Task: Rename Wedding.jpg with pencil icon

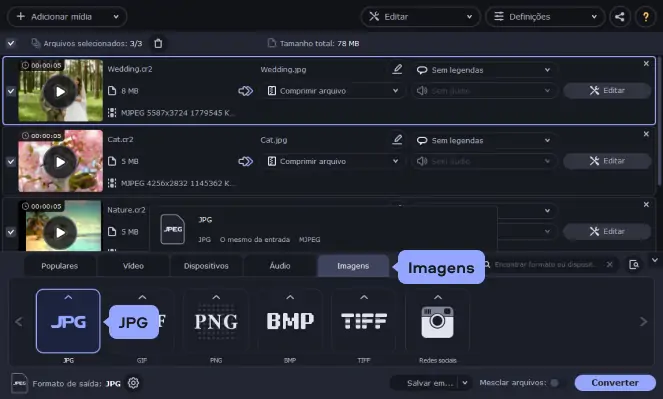Action: [397, 69]
